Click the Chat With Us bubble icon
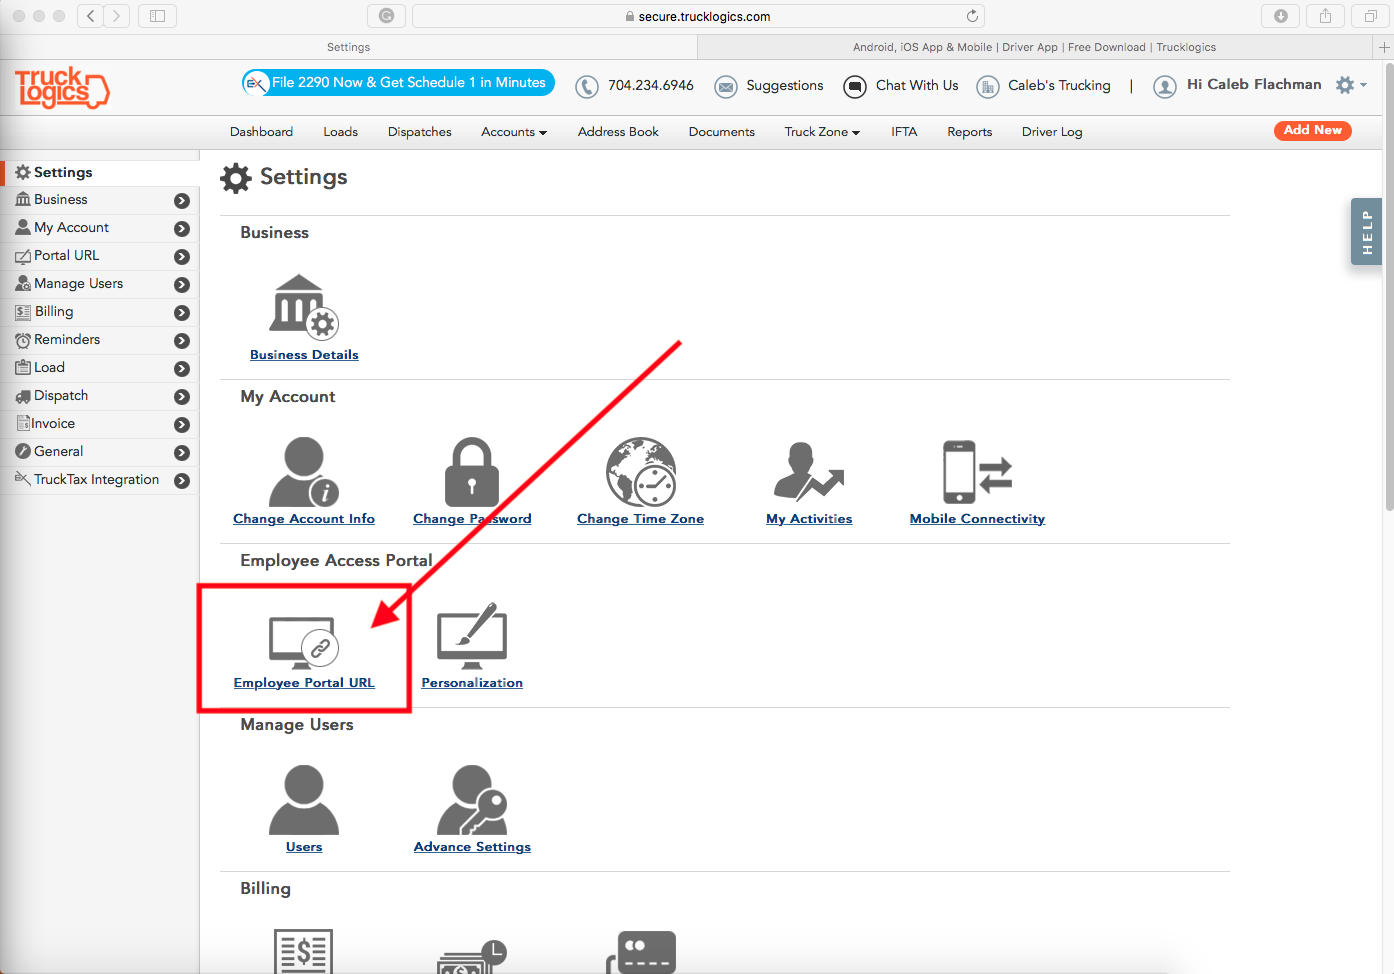 [x=855, y=87]
